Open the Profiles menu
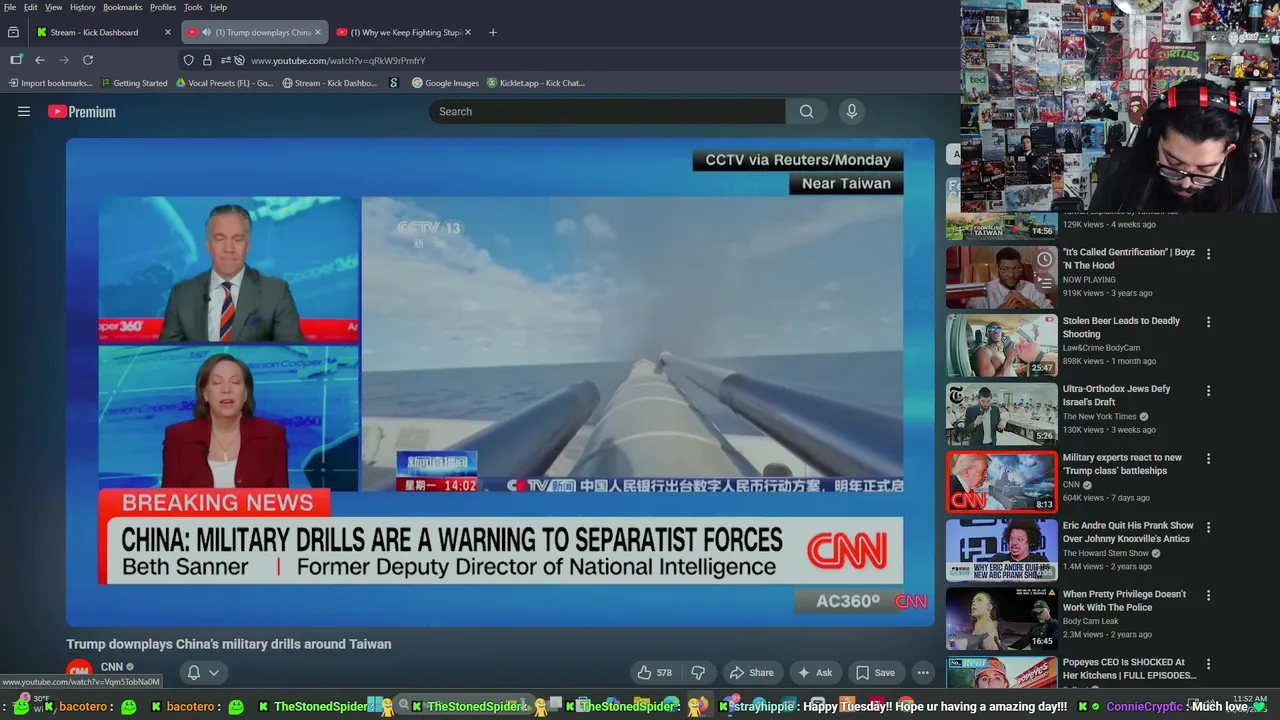 (163, 7)
